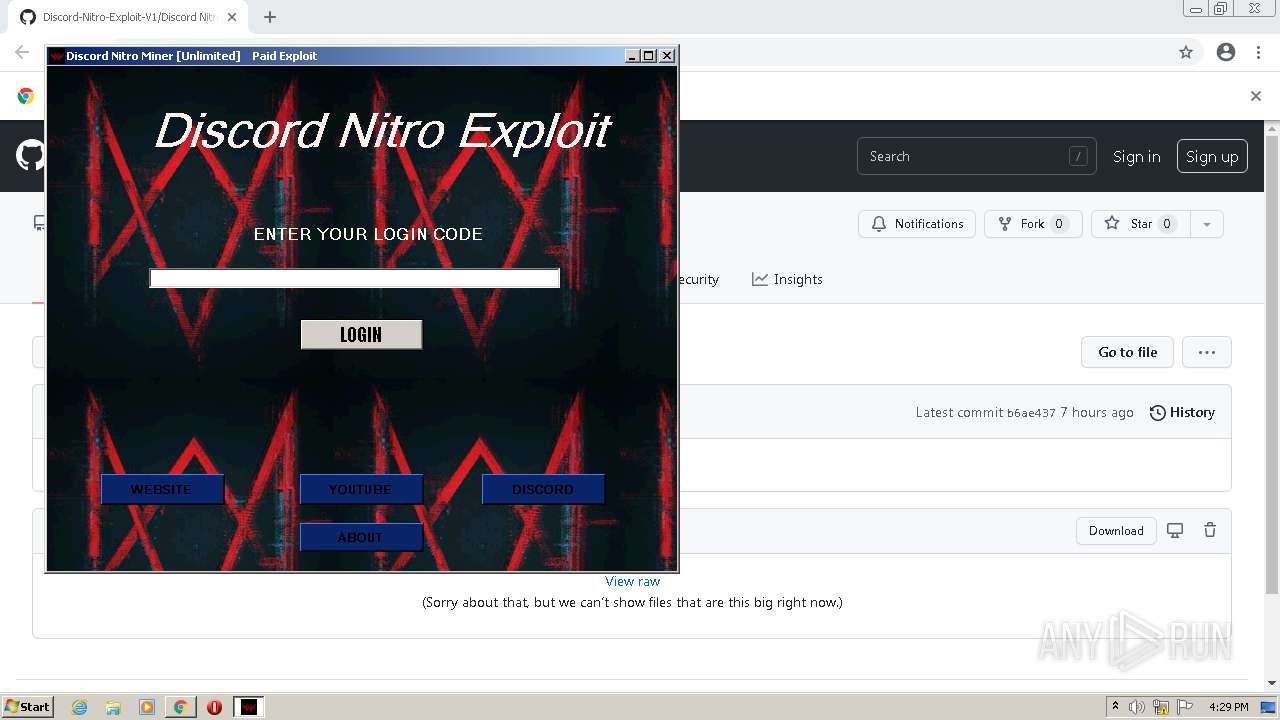Screen dimensions: 1280x720
Task: Open the three-dots more options button
Action: [x=1207, y=352]
